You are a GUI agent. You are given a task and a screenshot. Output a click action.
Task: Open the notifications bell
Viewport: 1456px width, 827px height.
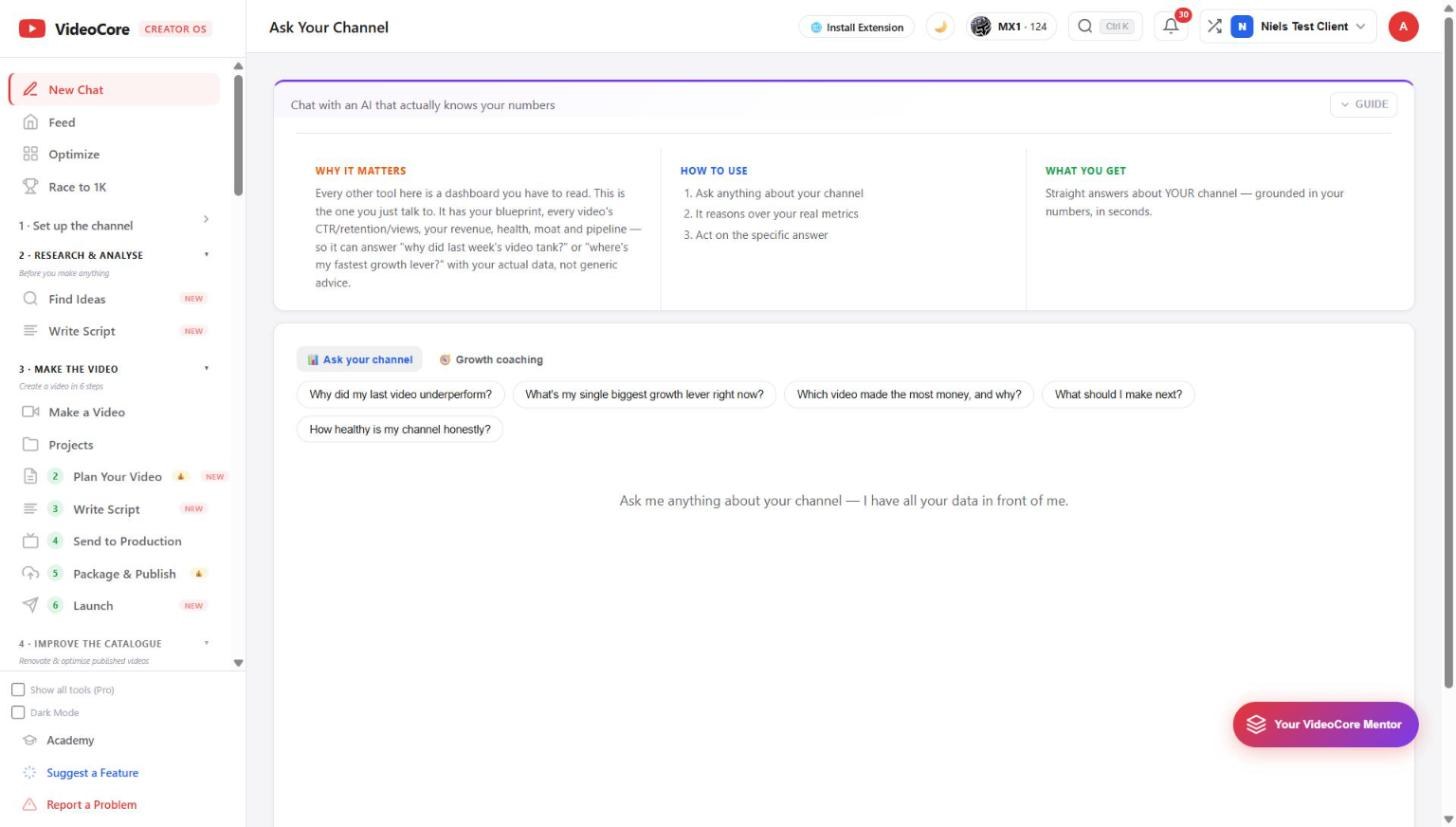pos(1171,27)
